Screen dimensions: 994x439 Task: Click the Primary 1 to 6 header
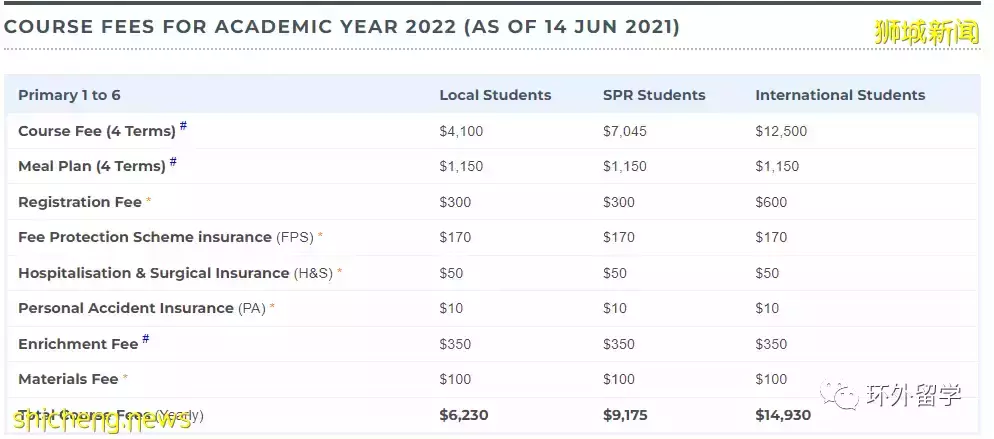click(69, 95)
